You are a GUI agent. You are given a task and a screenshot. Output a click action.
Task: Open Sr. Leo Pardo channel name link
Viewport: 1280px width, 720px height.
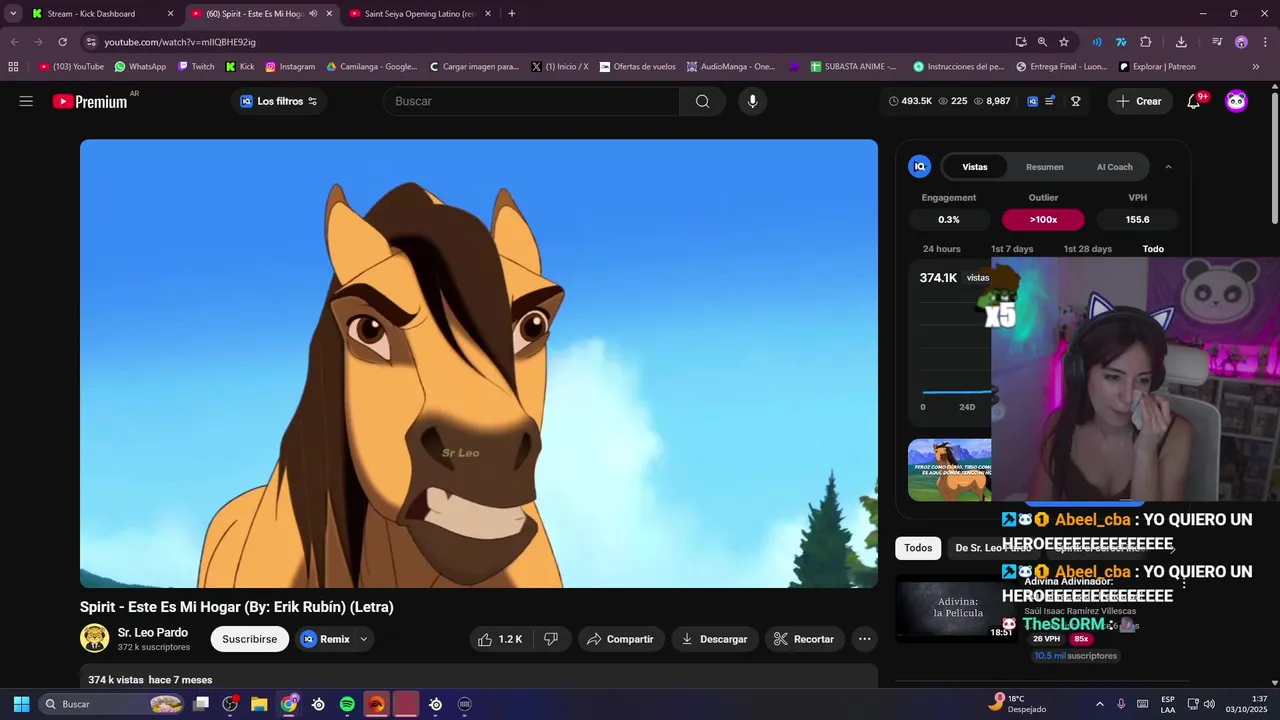pos(153,633)
